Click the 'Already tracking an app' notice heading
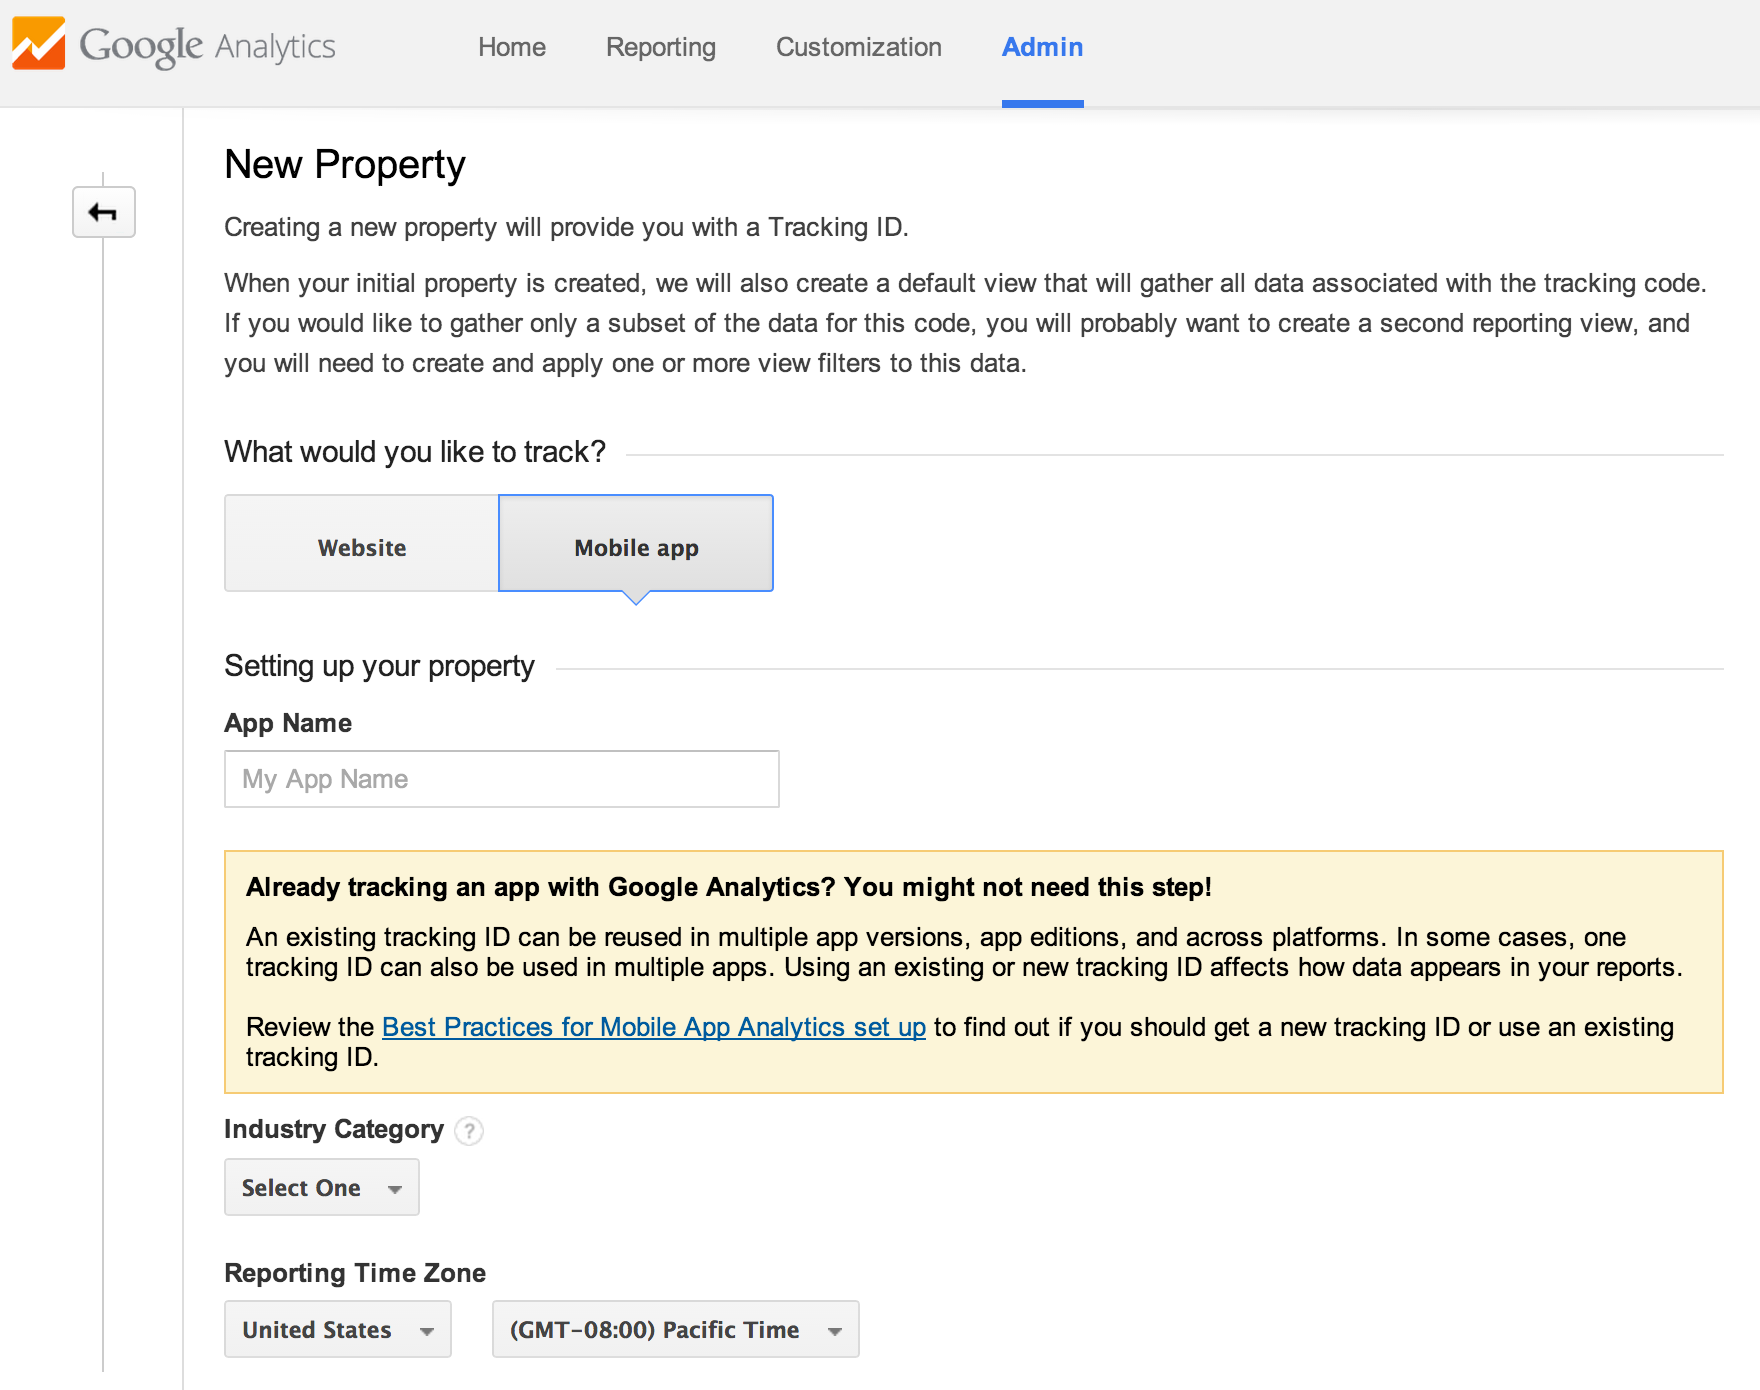 (x=728, y=887)
